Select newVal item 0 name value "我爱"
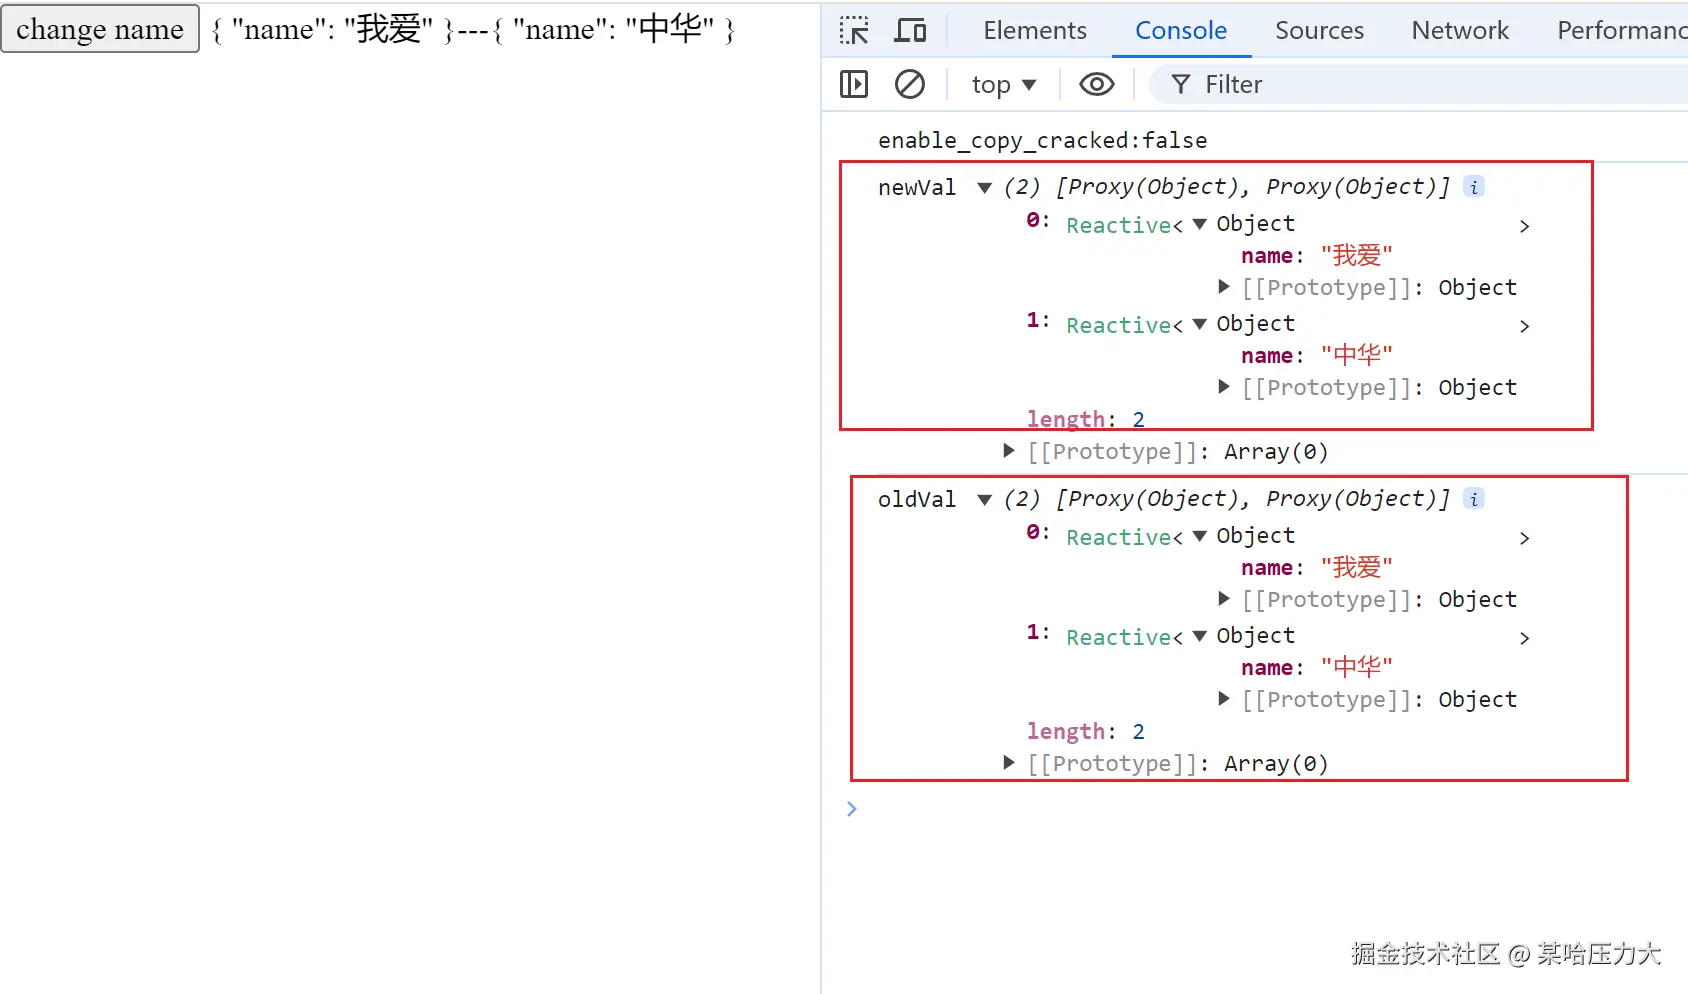Image resolution: width=1688 pixels, height=994 pixels. 1356,256
